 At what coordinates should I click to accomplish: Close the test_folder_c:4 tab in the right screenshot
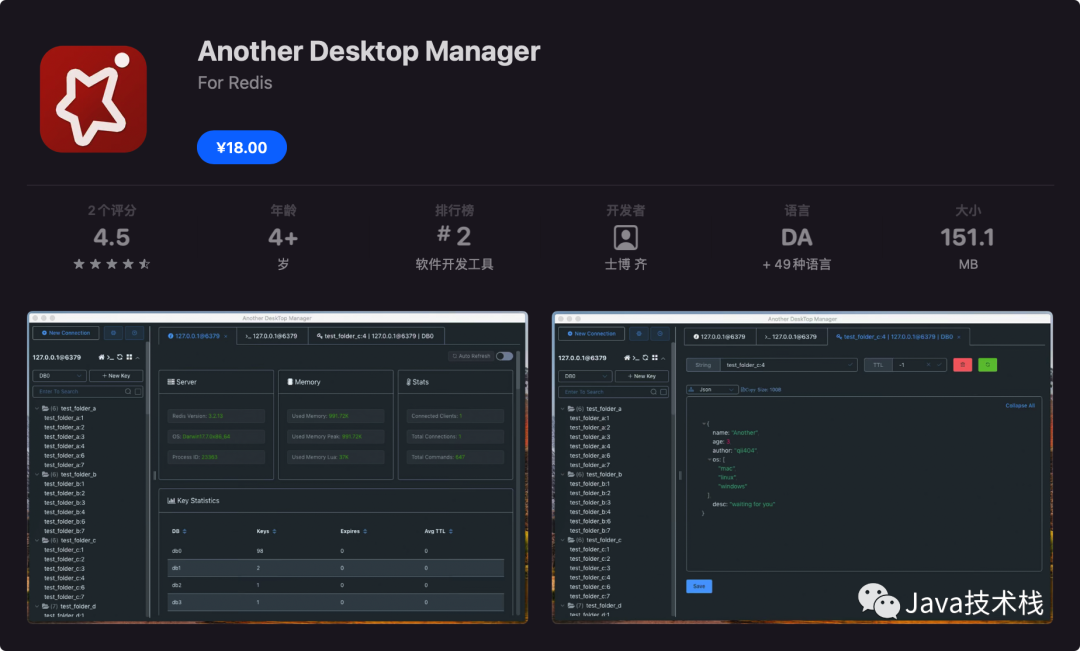click(x=959, y=337)
